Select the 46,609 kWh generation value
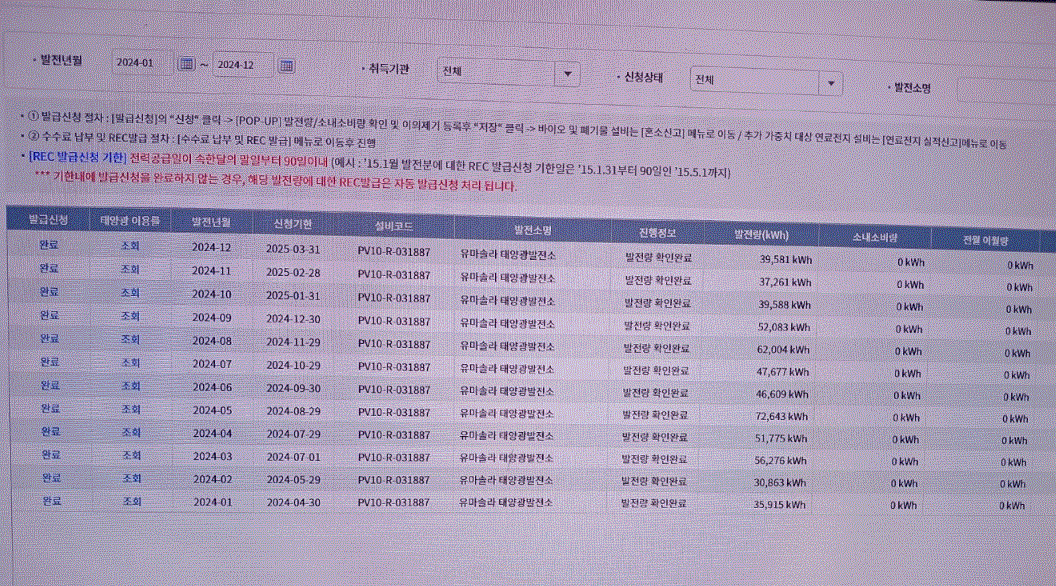The image size is (1056, 586). tap(782, 394)
